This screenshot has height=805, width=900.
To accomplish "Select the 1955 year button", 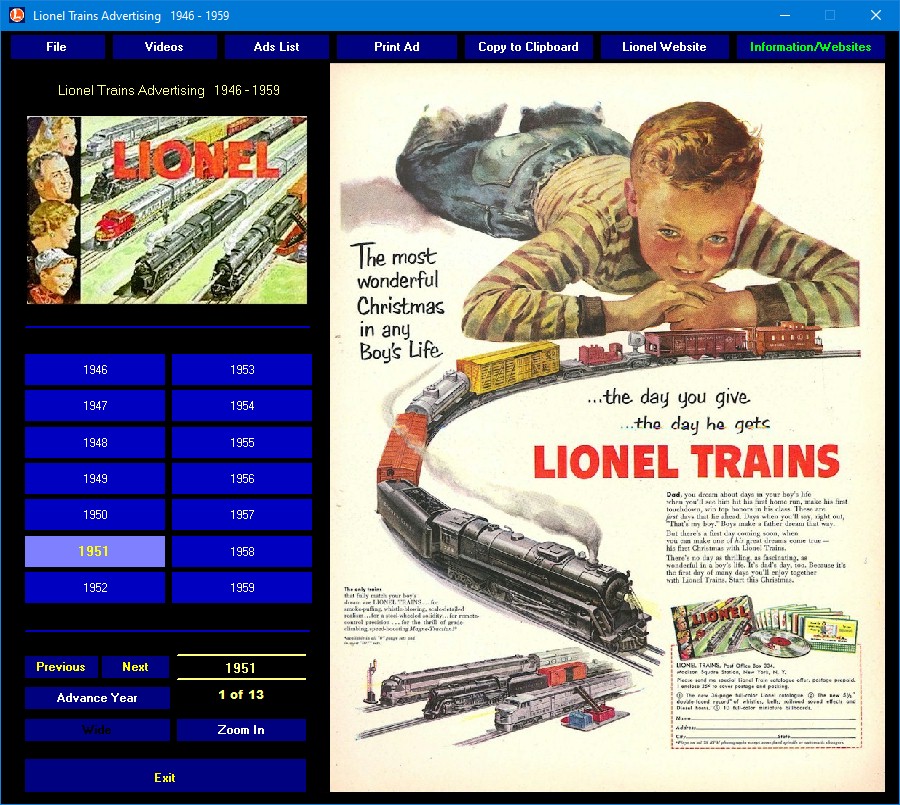I will pyautogui.click(x=242, y=442).
